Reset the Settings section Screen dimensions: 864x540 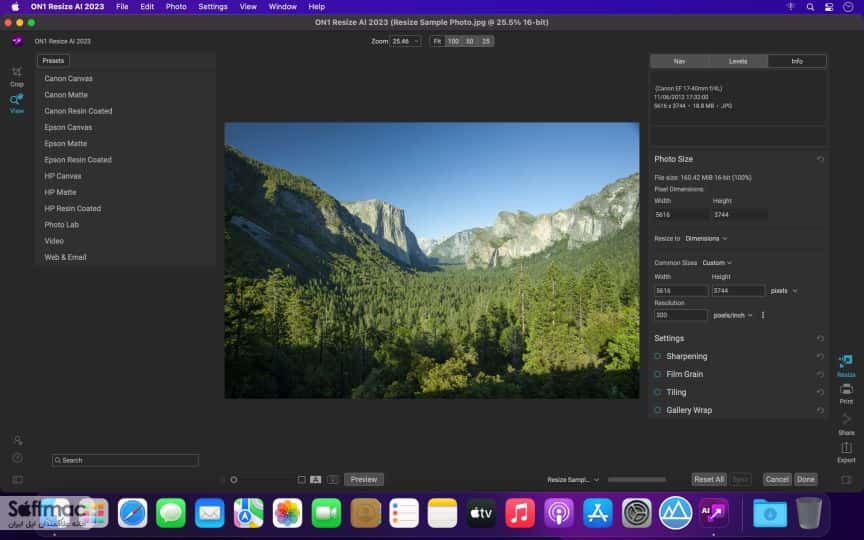pyautogui.click(x=820, y=338)
